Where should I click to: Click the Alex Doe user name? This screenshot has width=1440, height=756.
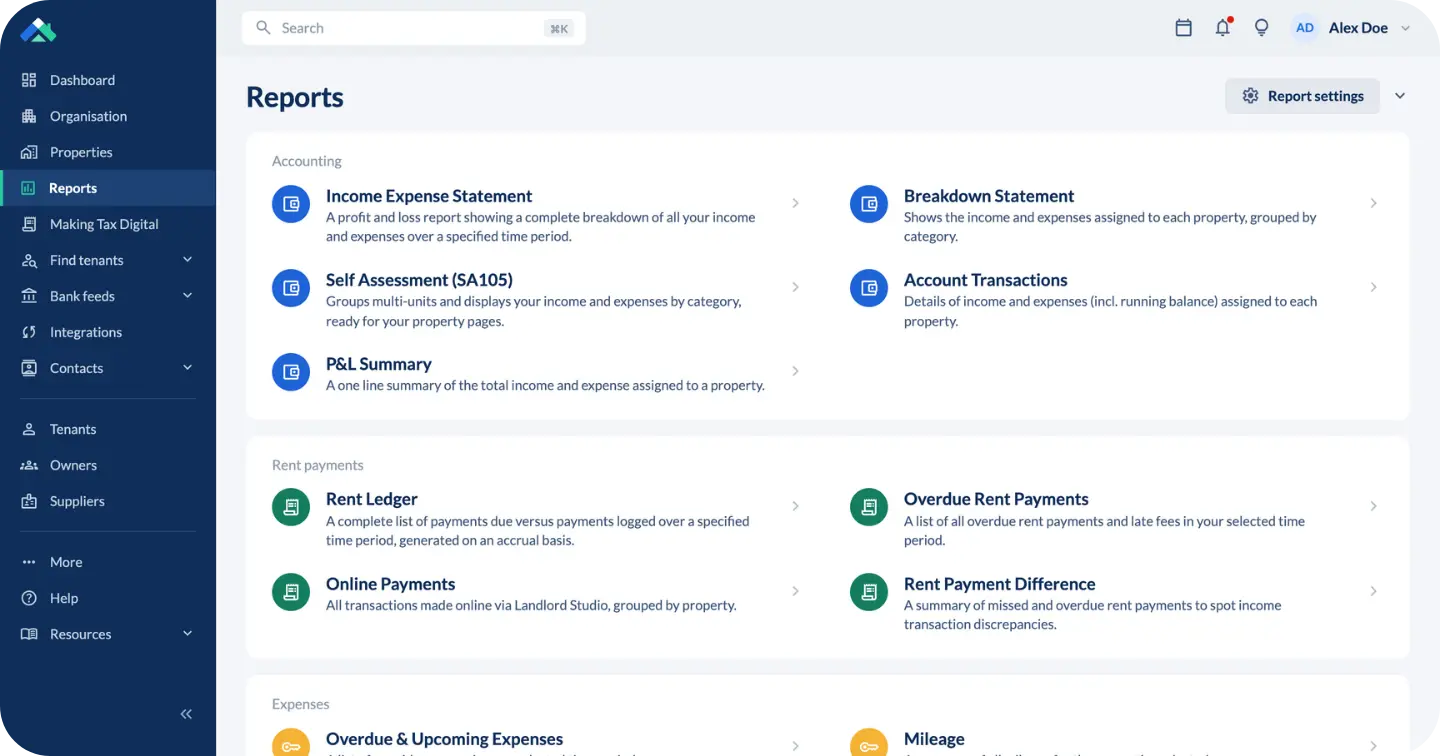click(x=1358, y=28)
